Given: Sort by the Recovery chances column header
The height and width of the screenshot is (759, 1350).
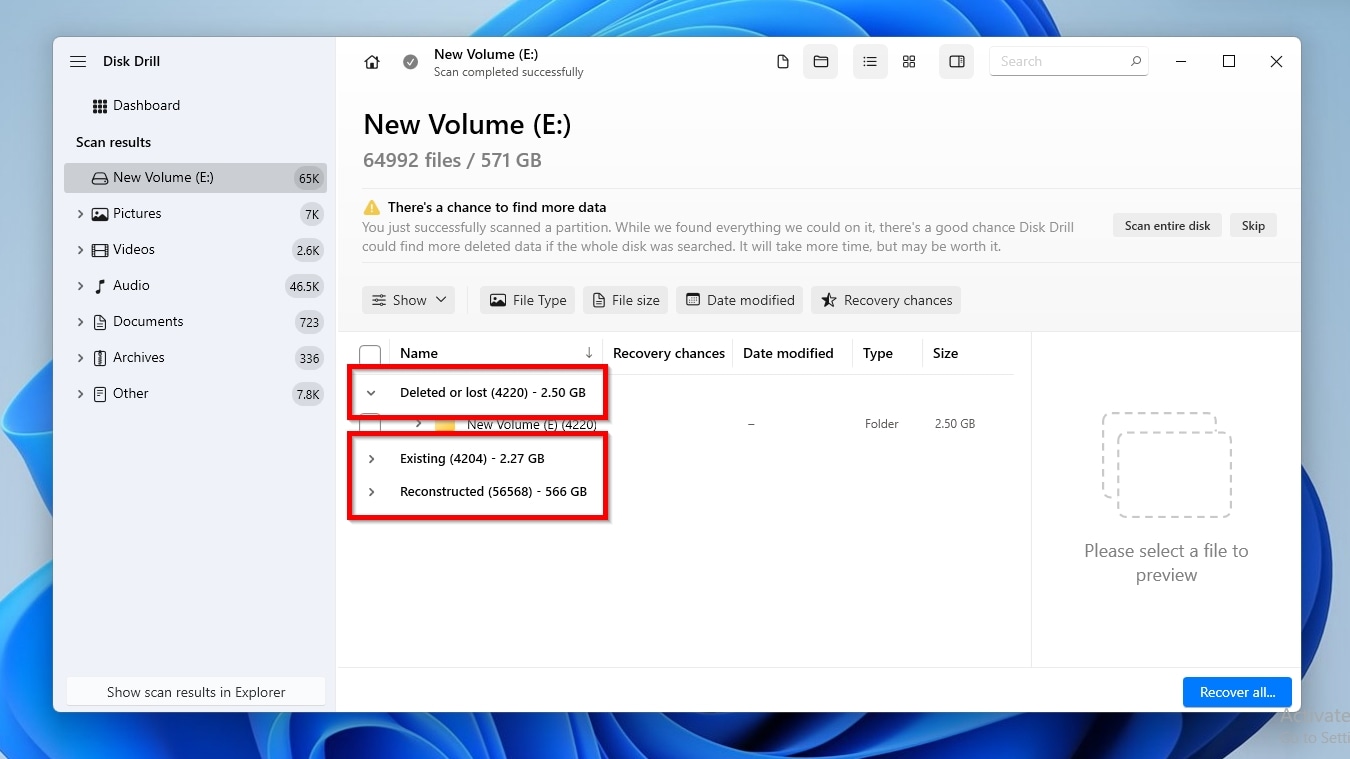Looking at the screenshot, I should pos(669,353).
